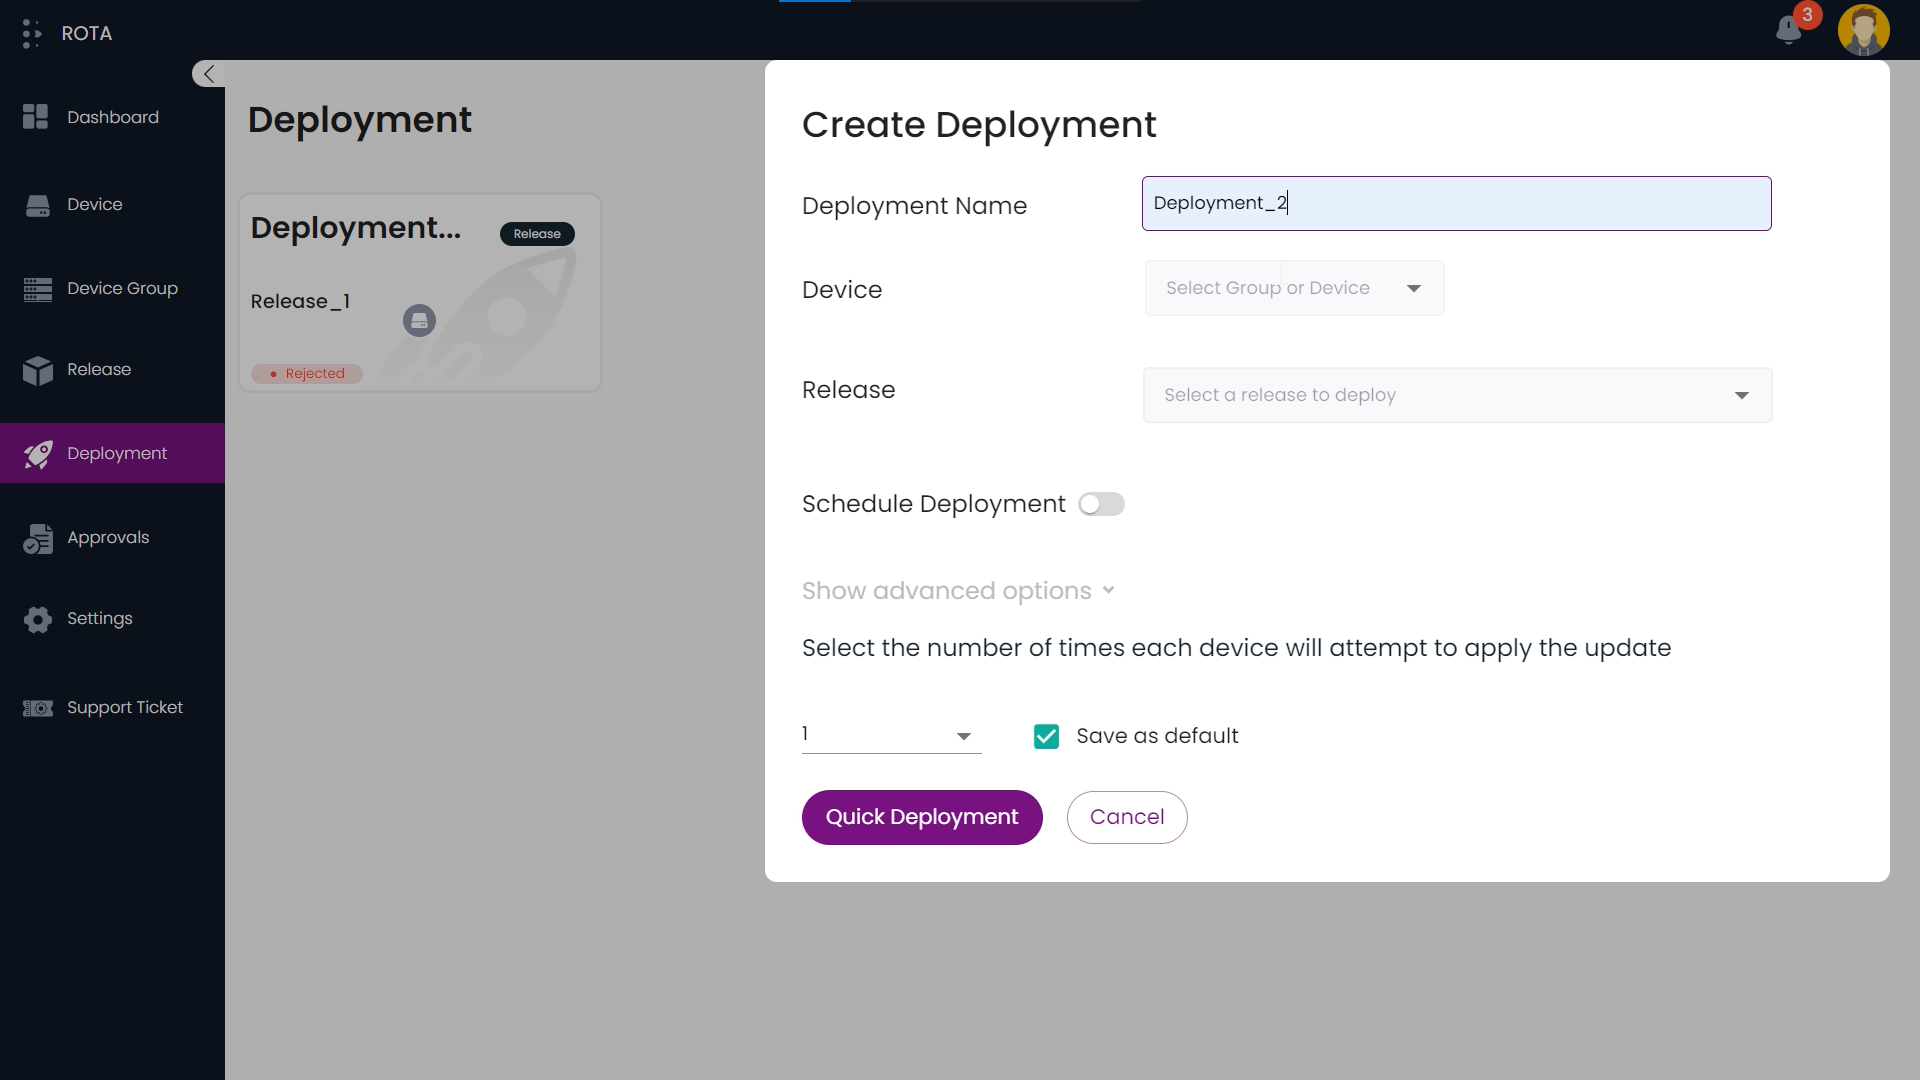Click inside the Deployment Name field
Image resolution: width=1920 pixels, height=1080 pixels.
click(1455, 203)
